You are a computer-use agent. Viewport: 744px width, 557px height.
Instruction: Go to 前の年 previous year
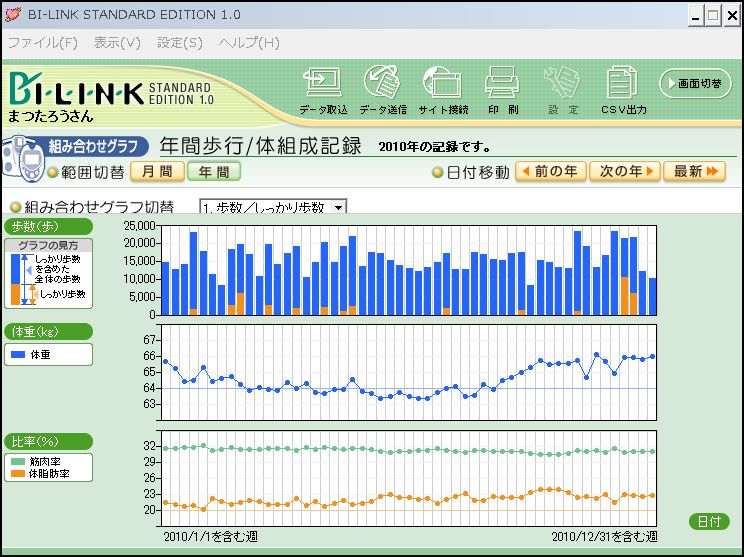tap(551, 171)
